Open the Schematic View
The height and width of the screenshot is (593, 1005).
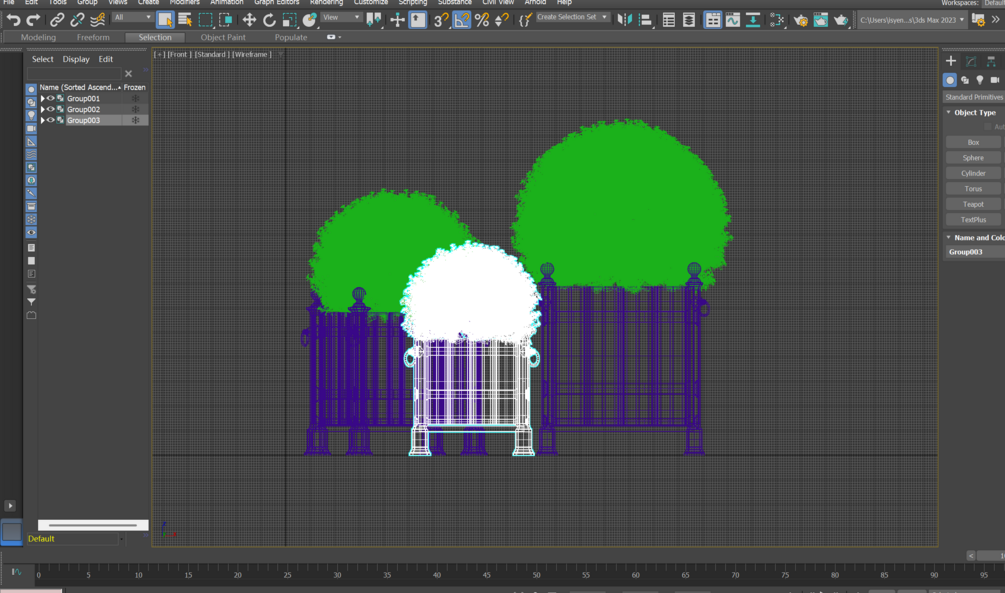[x=753, y=20]
